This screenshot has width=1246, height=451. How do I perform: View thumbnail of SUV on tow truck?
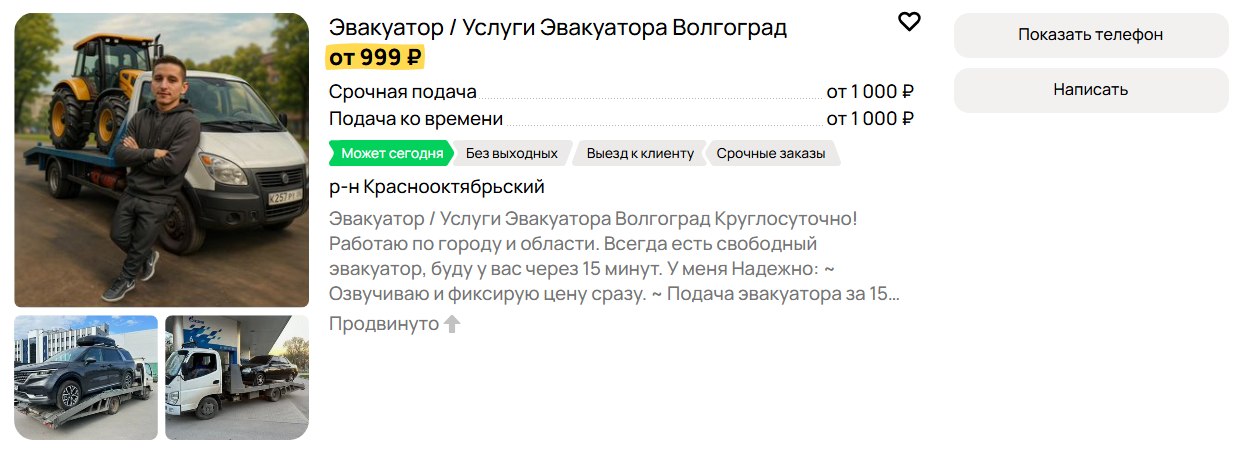tap(86, 378)
